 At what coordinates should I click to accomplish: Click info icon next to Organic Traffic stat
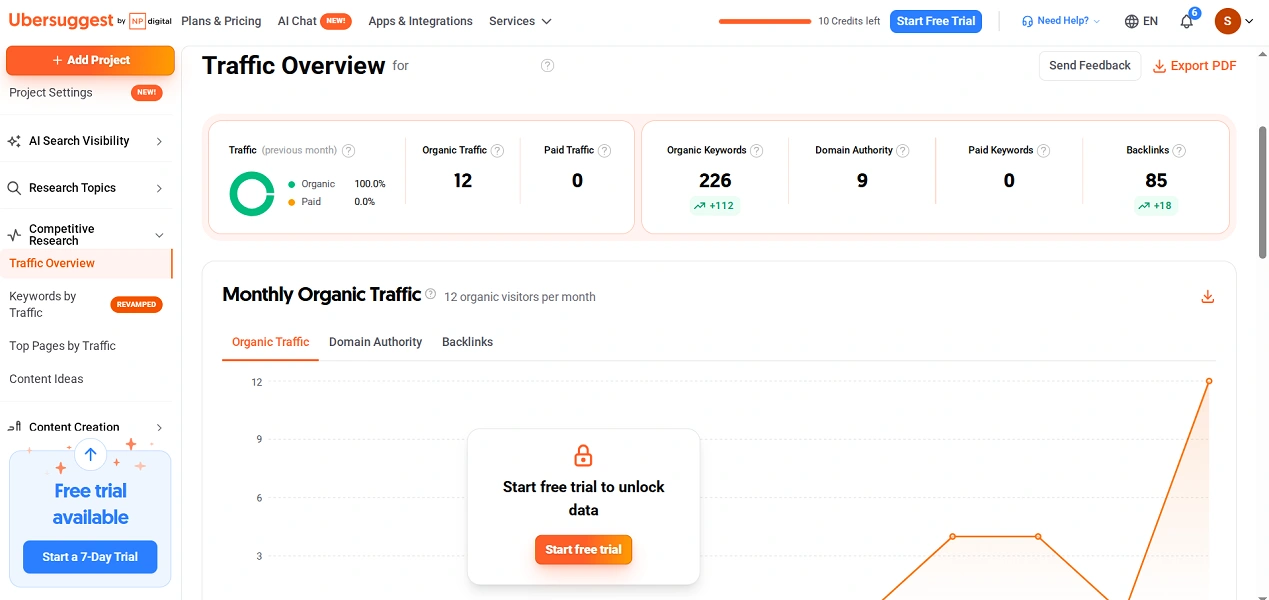497,151
